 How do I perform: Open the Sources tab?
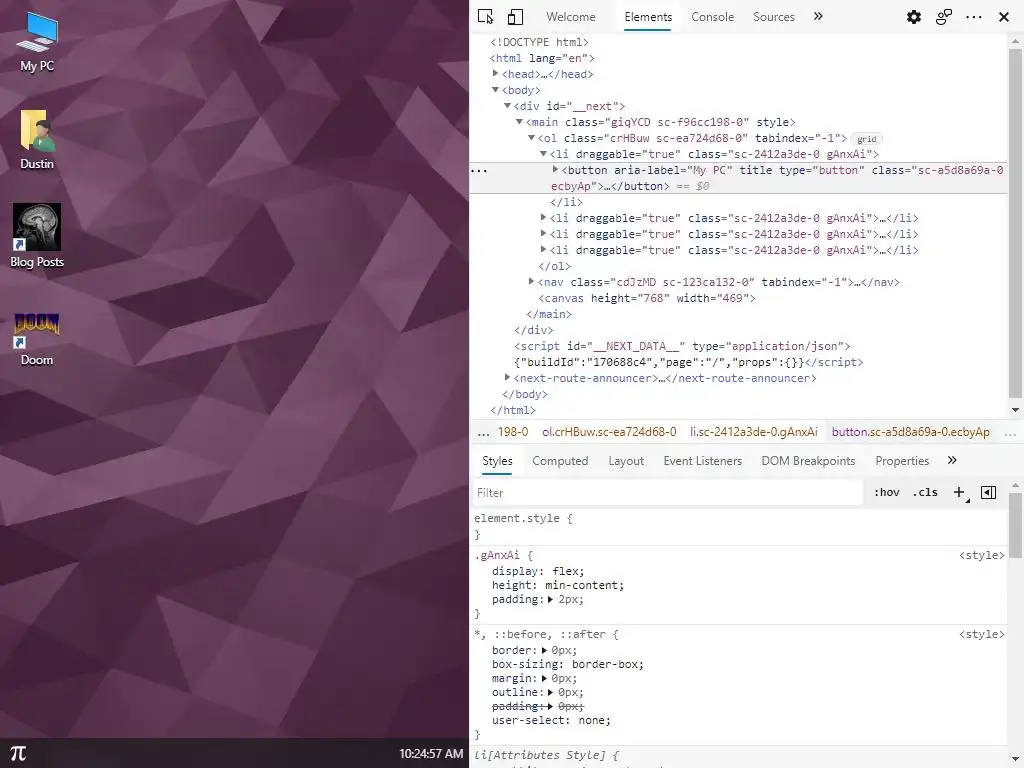click(x=774, y=17)
